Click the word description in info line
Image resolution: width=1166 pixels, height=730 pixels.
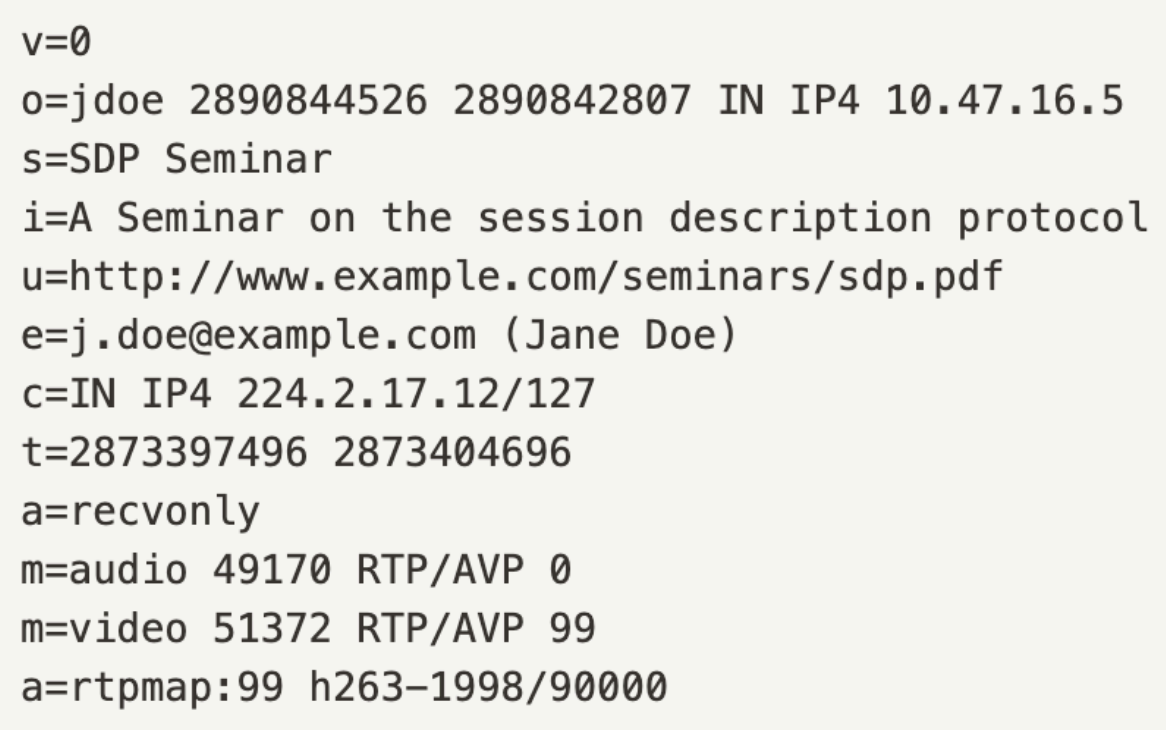[800, 219]
